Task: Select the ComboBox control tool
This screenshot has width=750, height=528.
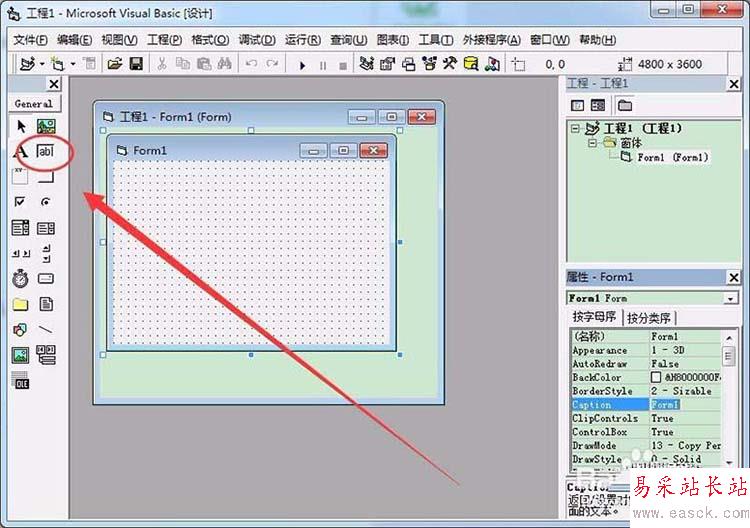Action: [20, 228]
